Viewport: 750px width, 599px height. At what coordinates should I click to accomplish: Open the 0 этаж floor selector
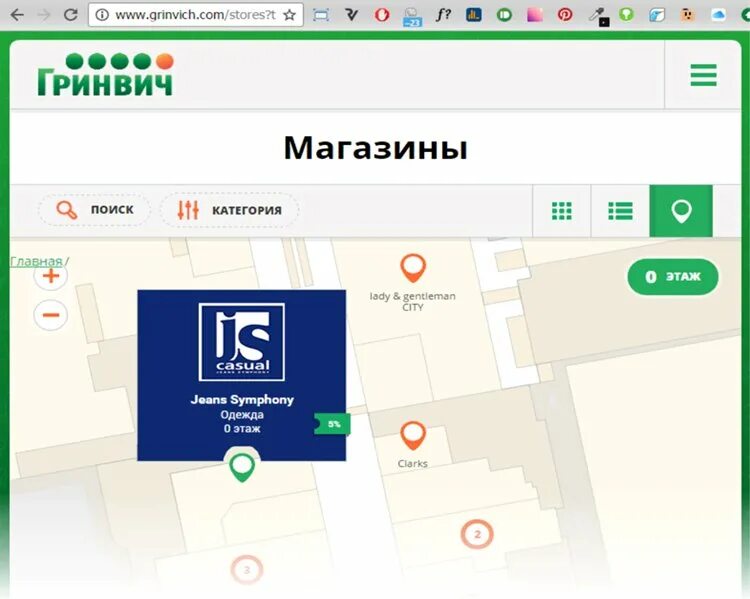[x=673, y=277]
